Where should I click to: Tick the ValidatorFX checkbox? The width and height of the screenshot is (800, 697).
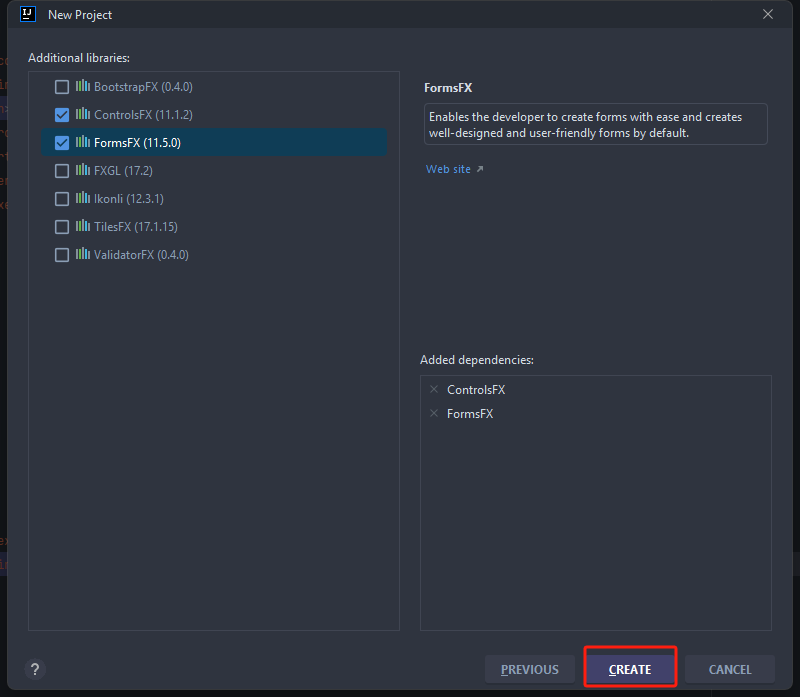click(62, 255)
